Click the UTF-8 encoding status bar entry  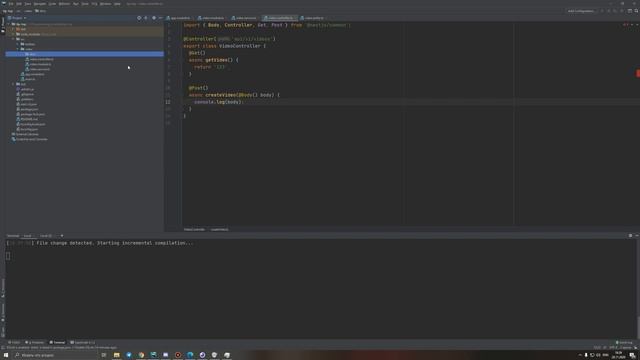[613, 347]
